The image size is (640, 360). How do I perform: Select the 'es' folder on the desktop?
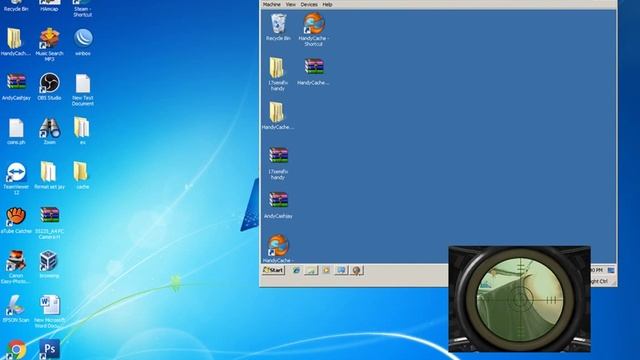coord(82,131)
